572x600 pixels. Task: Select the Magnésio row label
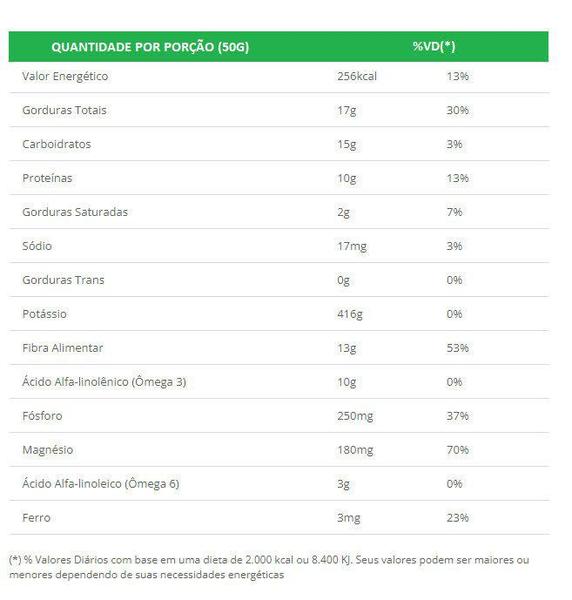coord(47,450)
